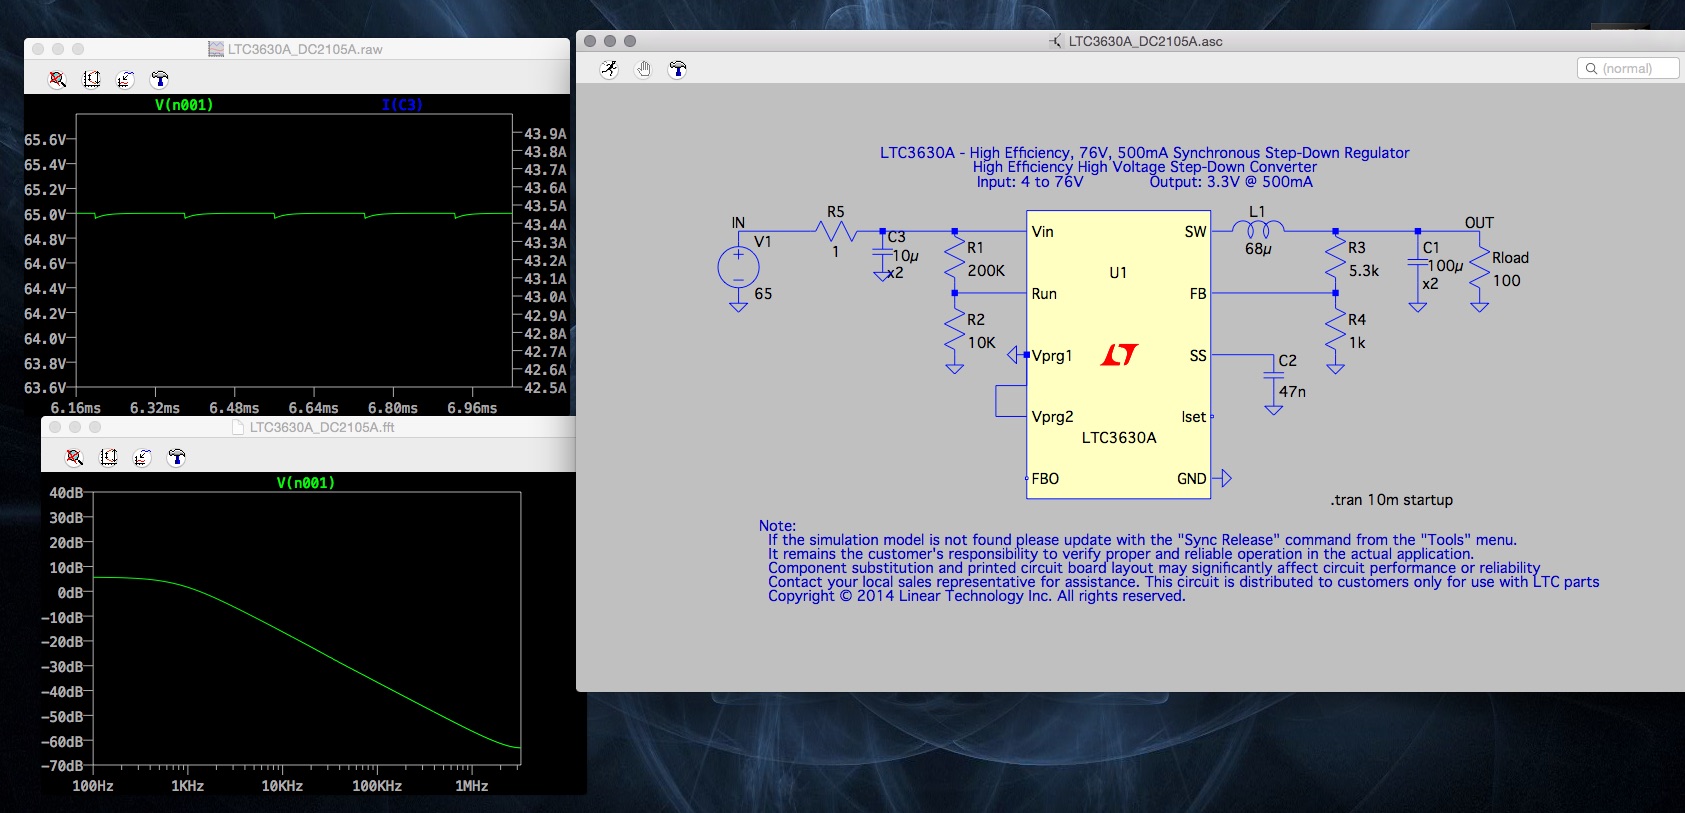Click the LTC3630A_DC2105A.asc window title

pyautogui.click(x=1145, y=41)
